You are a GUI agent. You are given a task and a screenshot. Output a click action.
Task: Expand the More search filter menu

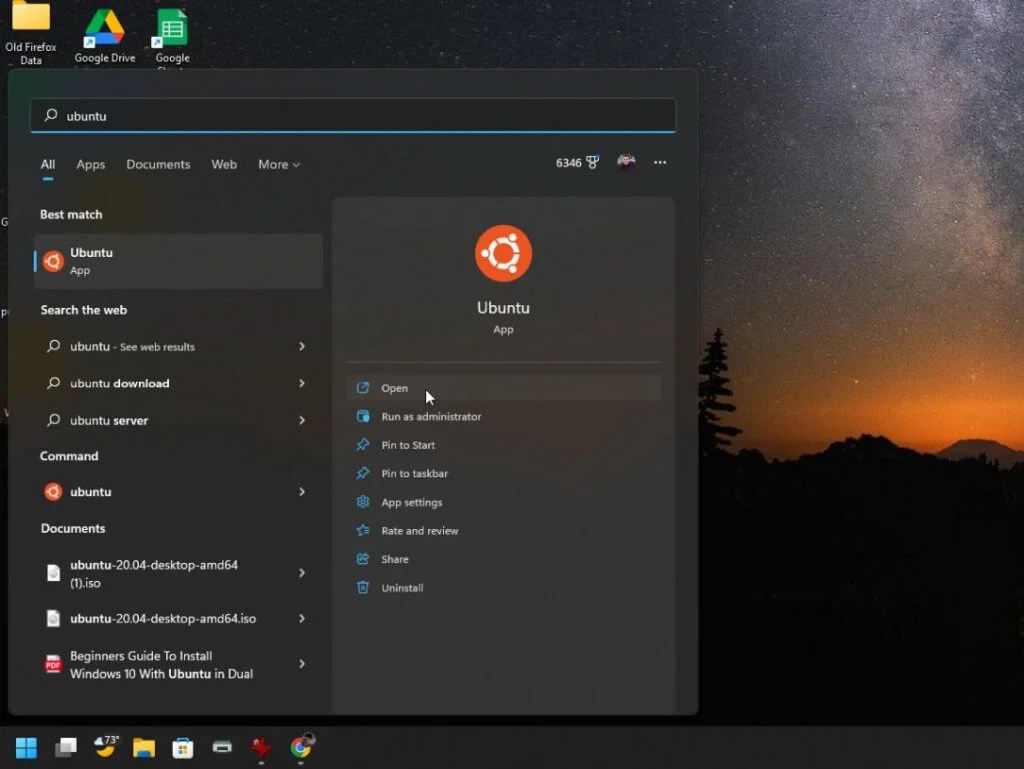click(278, 164)
